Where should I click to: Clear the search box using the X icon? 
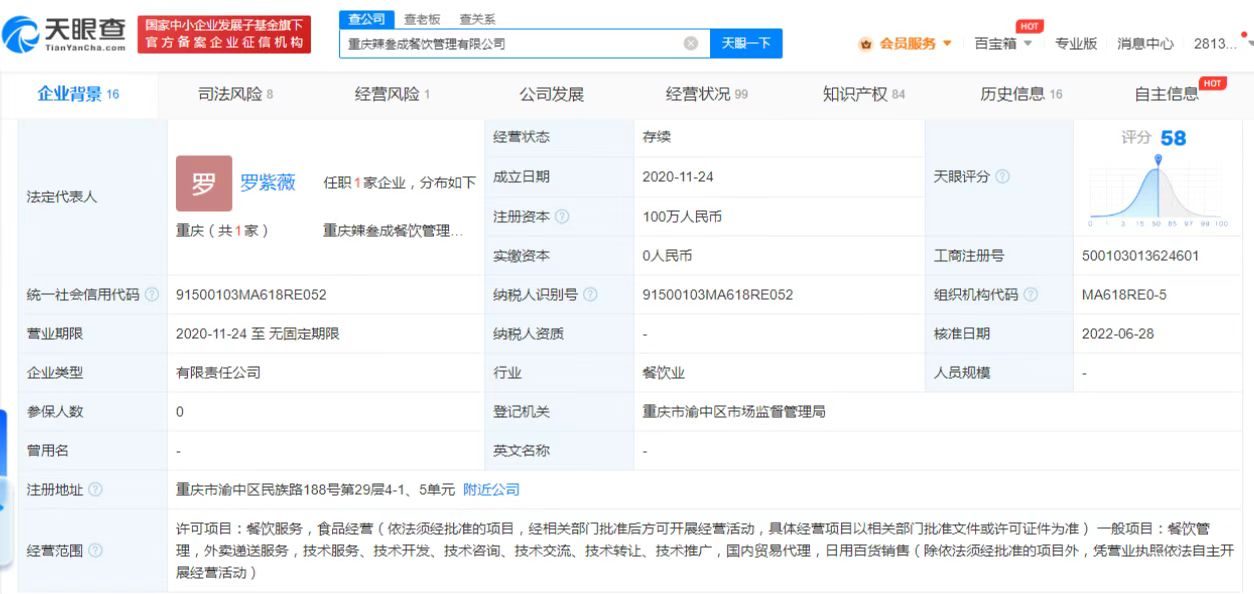(688, 43)
